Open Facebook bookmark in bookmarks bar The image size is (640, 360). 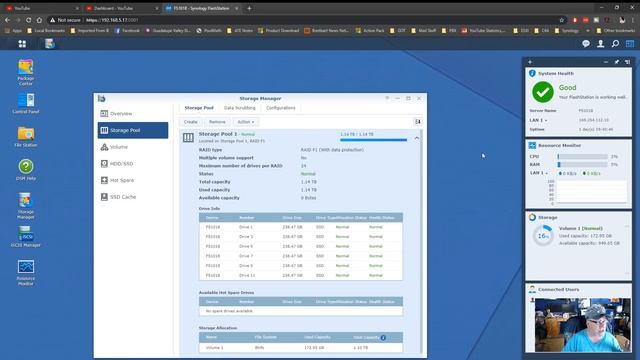point(127,31)
